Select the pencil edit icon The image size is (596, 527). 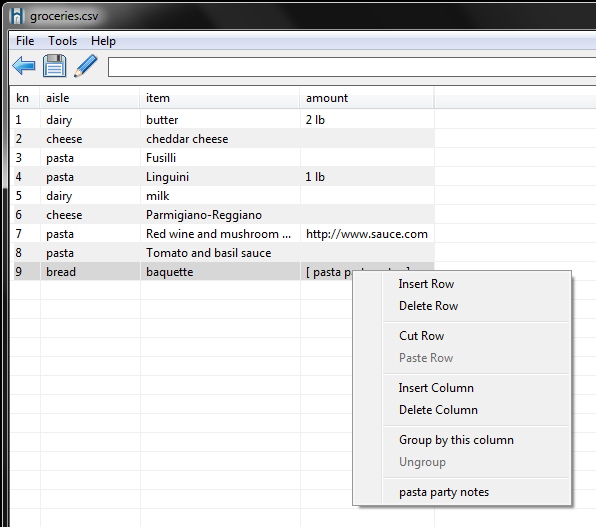(86, 66)
